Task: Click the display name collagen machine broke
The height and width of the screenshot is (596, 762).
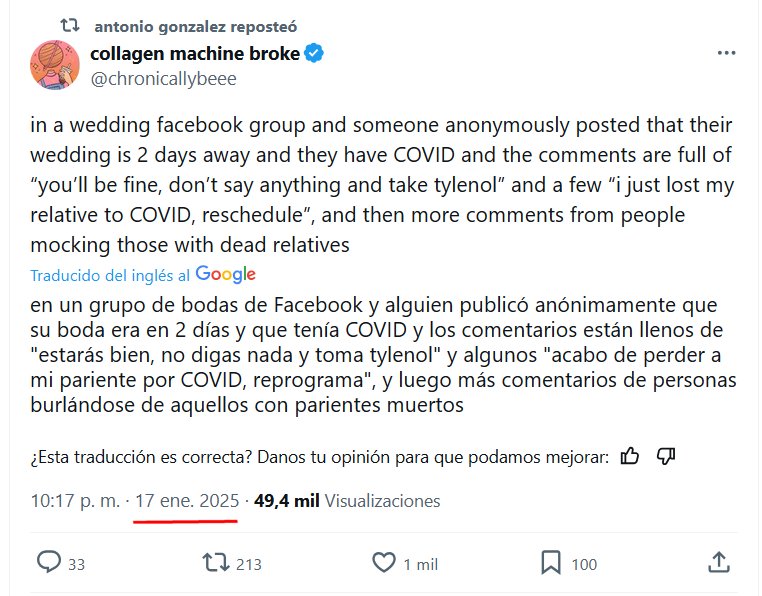Action: (x=195, y=54)
